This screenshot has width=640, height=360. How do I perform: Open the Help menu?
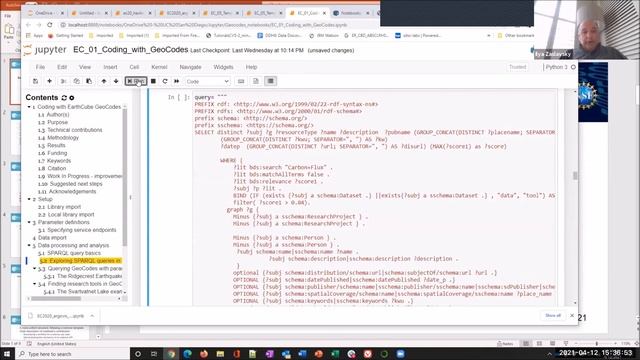tap(251, 67)
